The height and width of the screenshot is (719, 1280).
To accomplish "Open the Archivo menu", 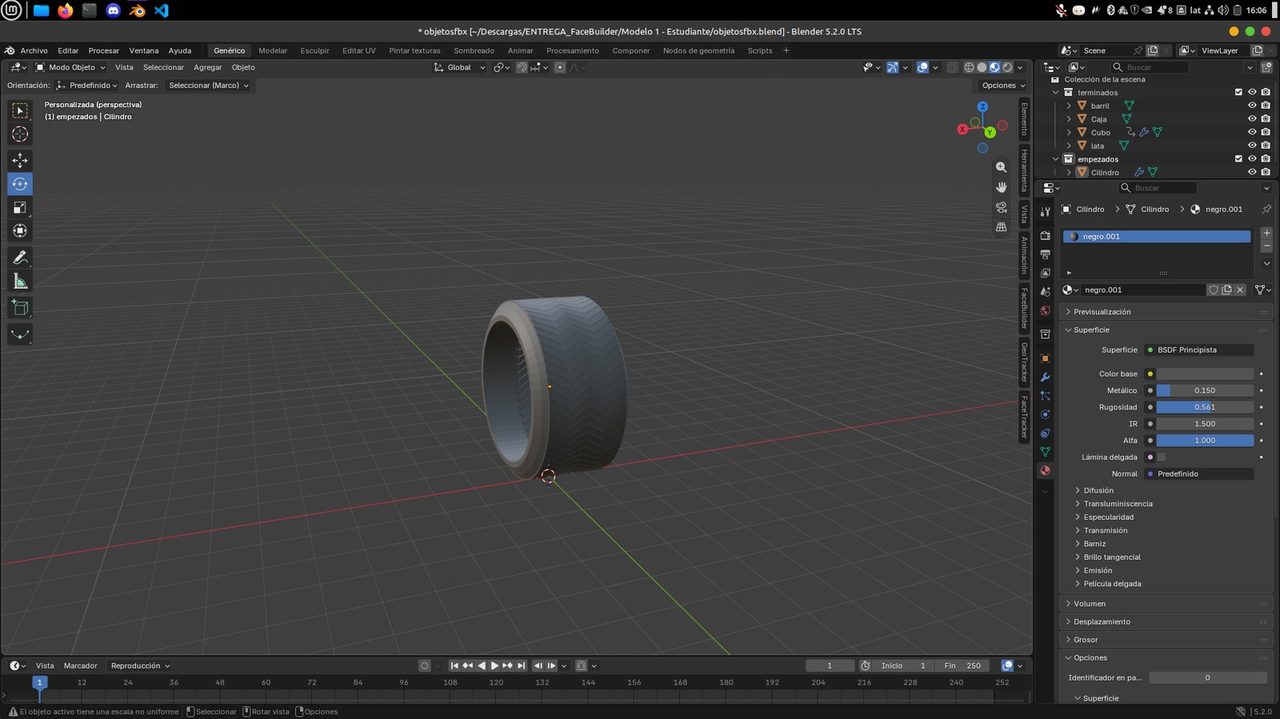I will tap(34, 50).
